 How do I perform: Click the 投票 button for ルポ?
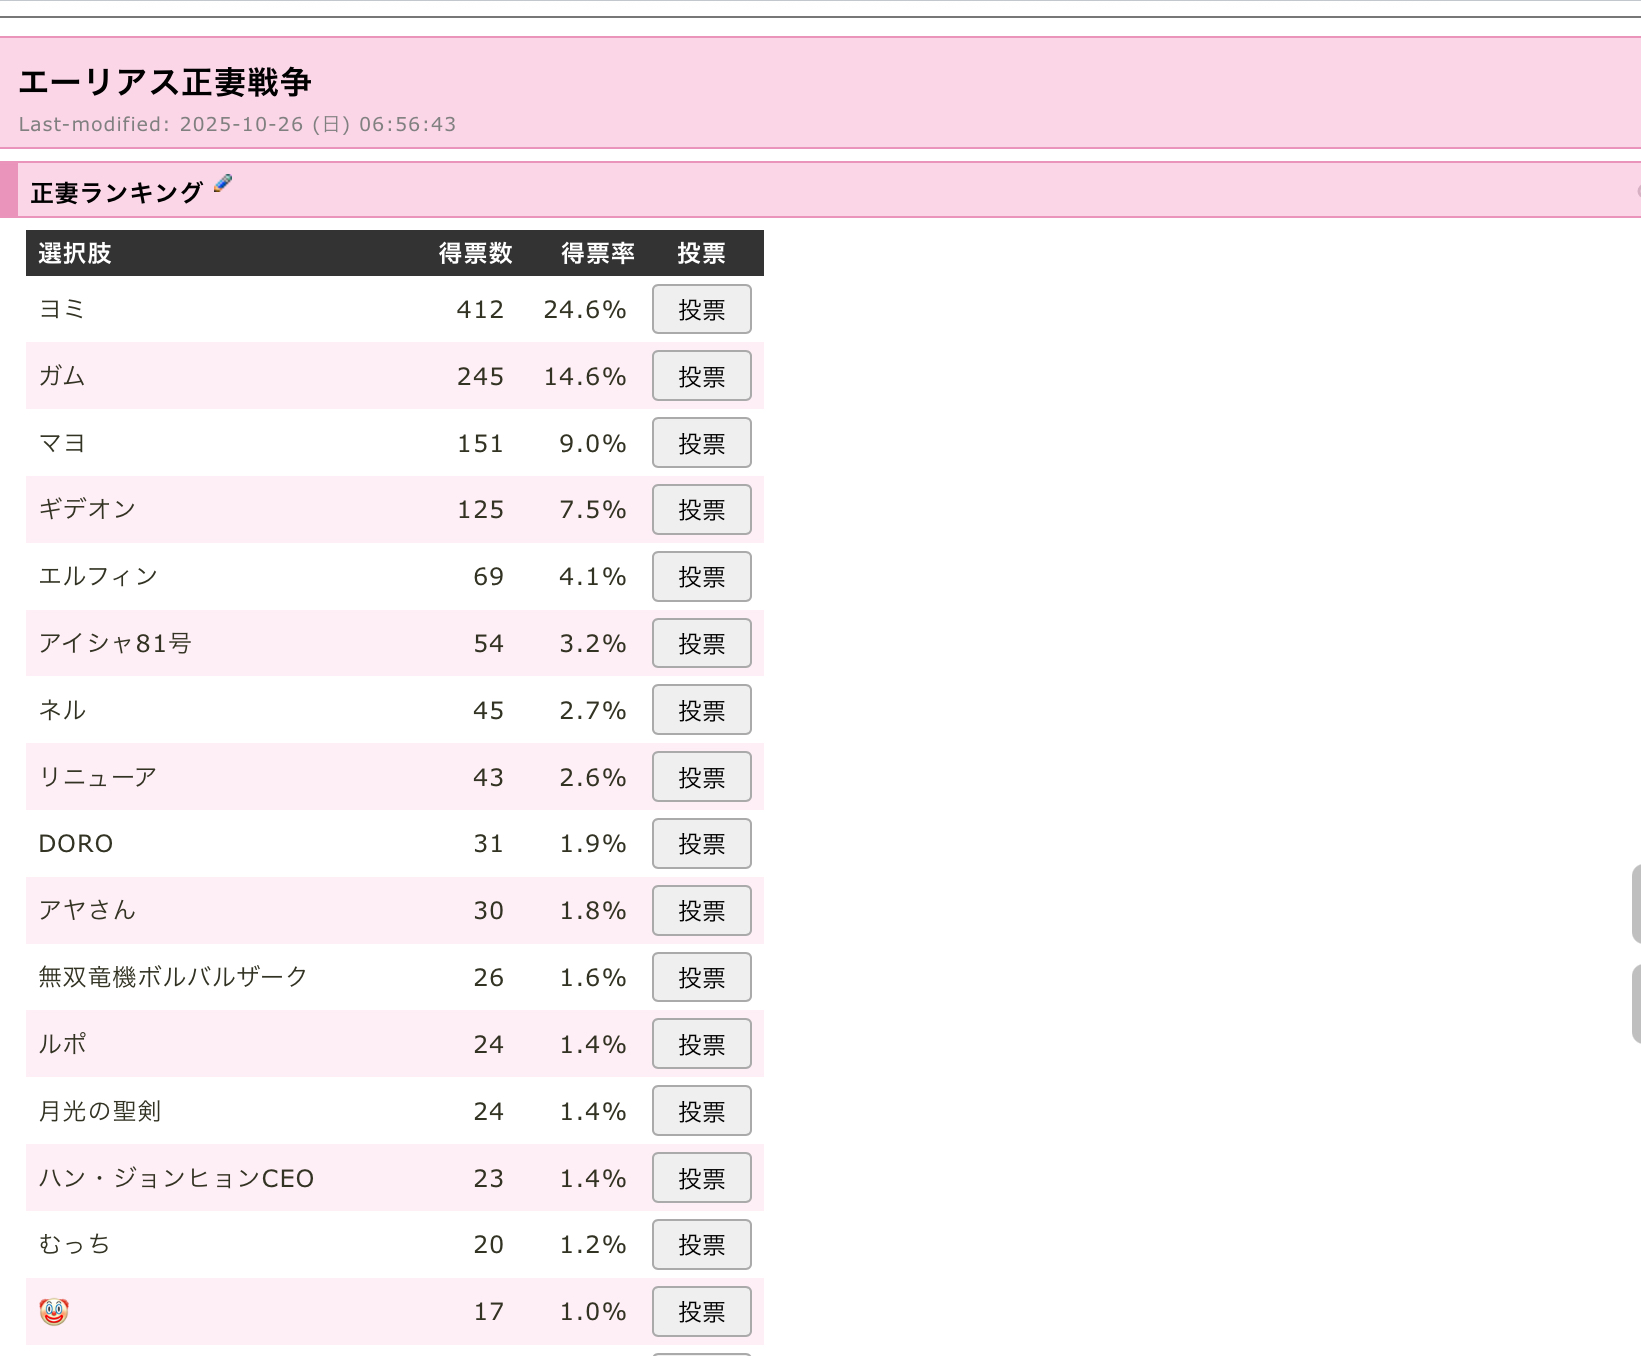[701, 1044]
